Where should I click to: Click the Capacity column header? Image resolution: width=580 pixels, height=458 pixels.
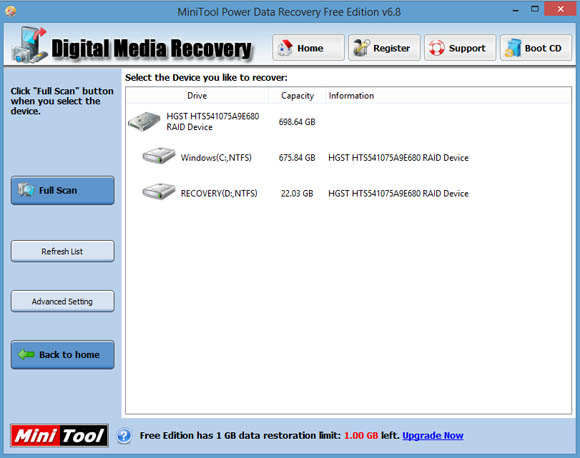[x=297, y=96]
